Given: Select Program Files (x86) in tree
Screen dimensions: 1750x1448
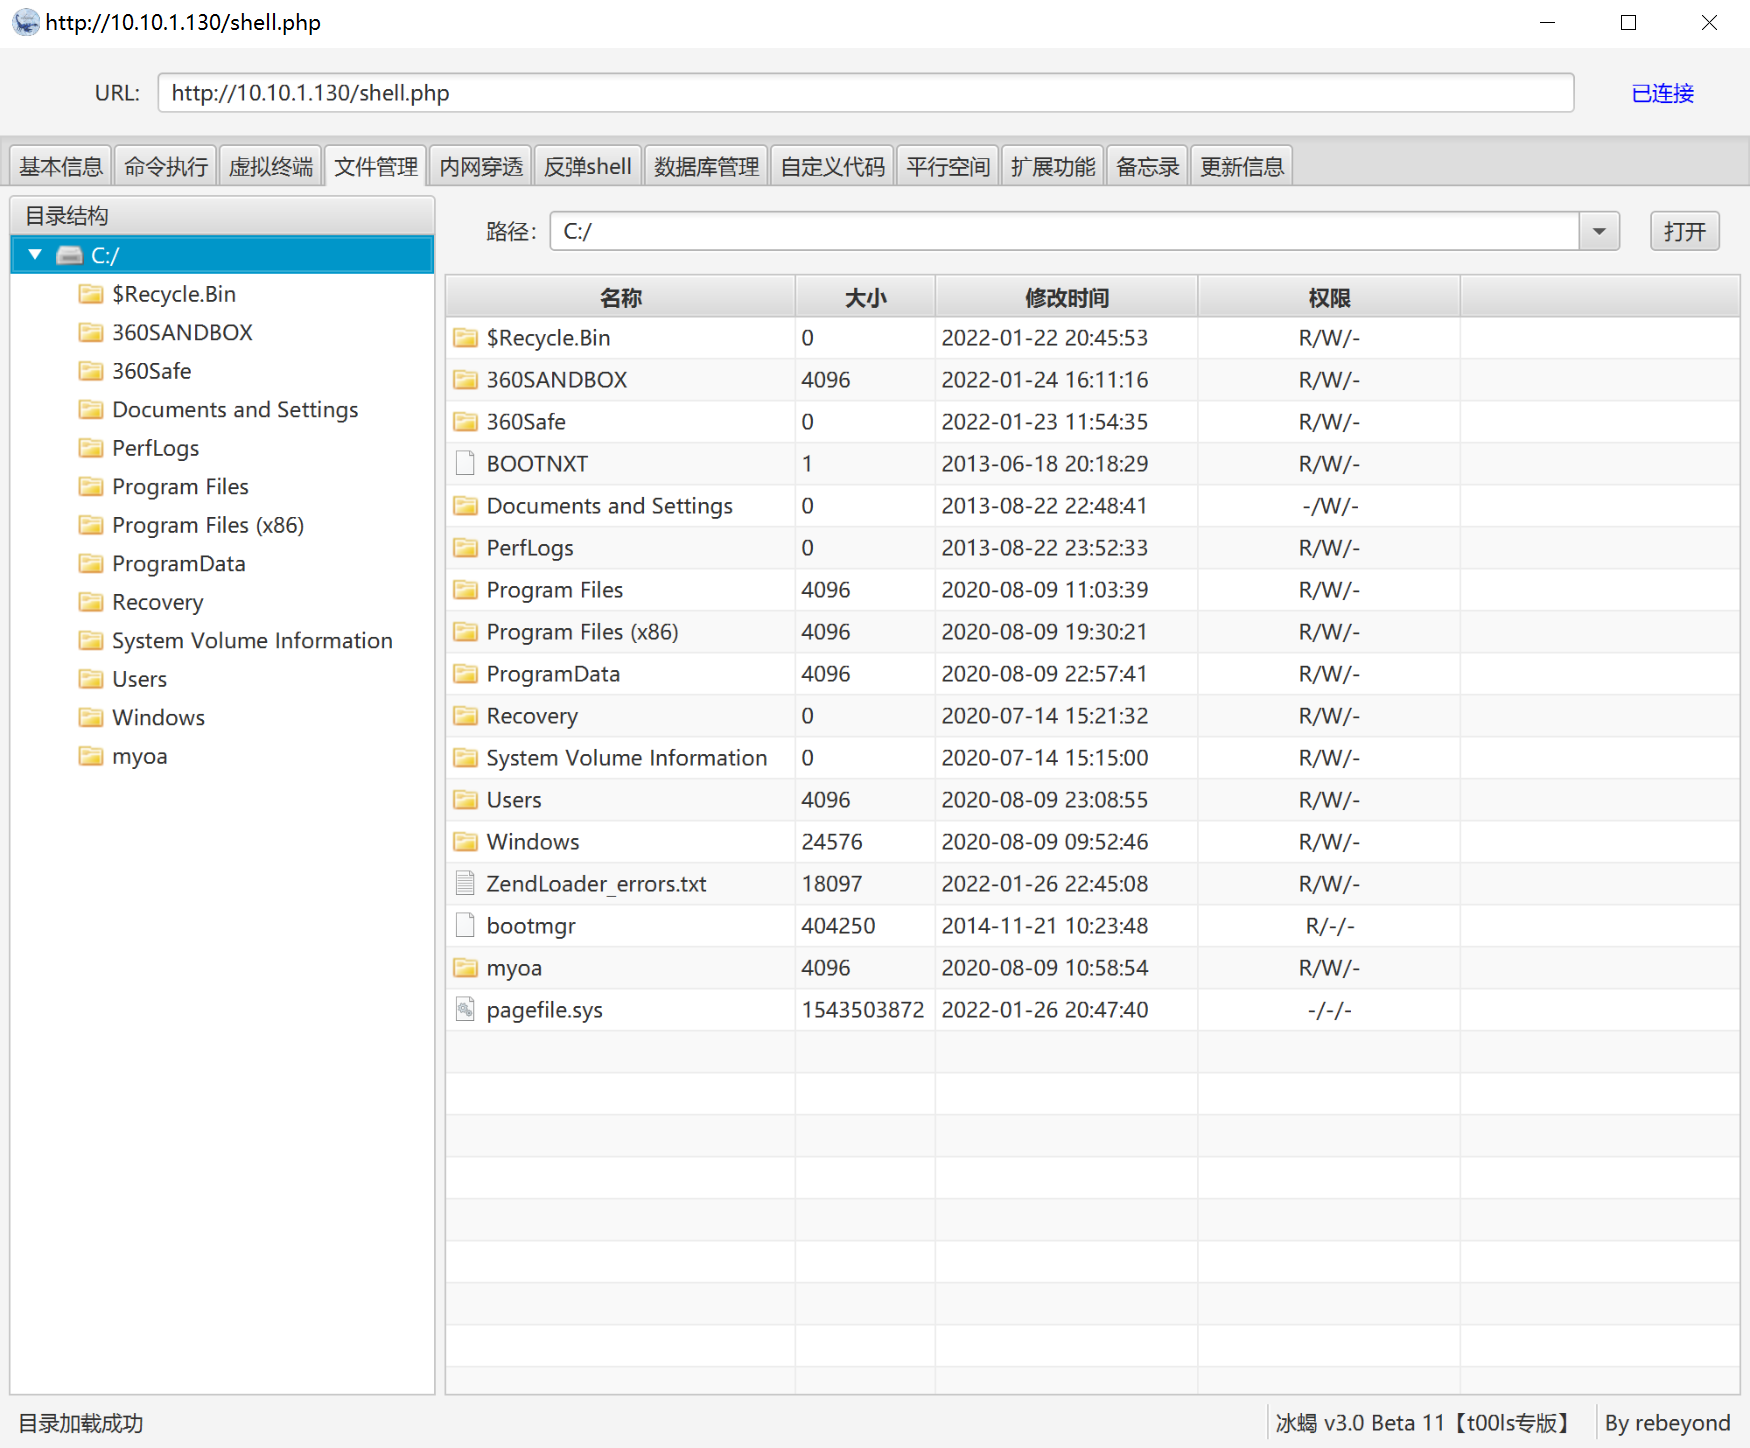Looking at the screenshot, I should tap(208, 525).
